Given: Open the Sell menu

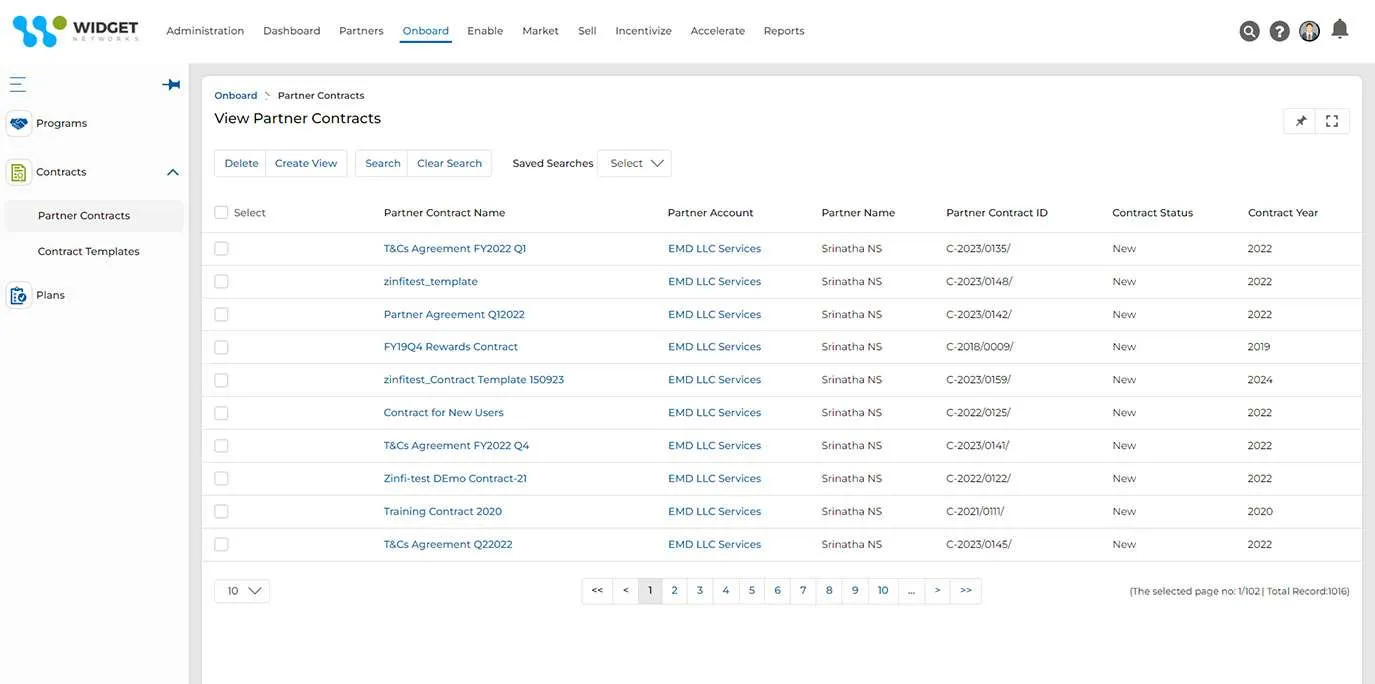Looking at the screenshot, I should [587, 31].
